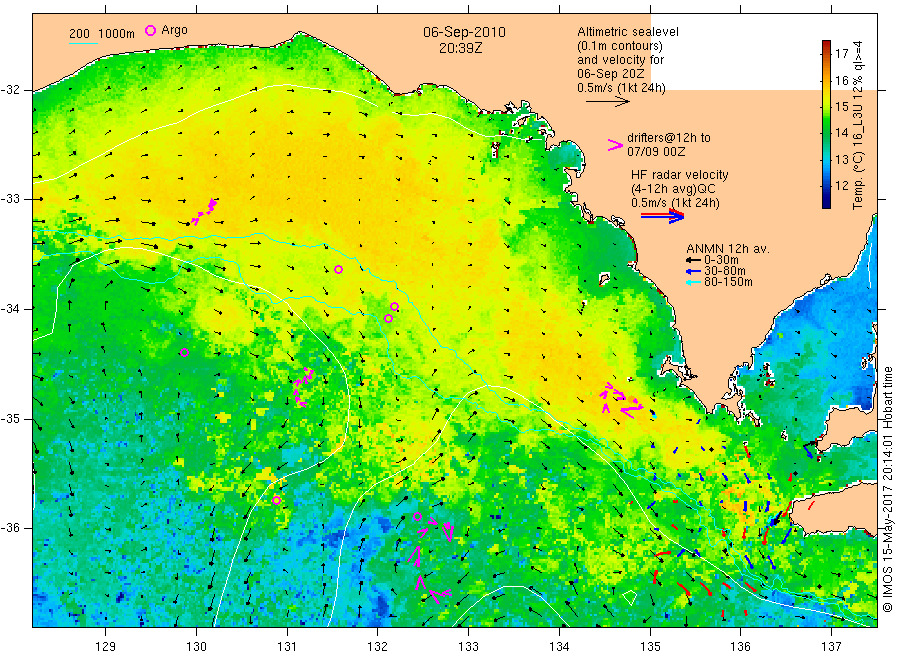Click the Argo float marker near 131, -35.7
Image resolution: width=900 pixels, height=660 pixels.
(276, 500)
